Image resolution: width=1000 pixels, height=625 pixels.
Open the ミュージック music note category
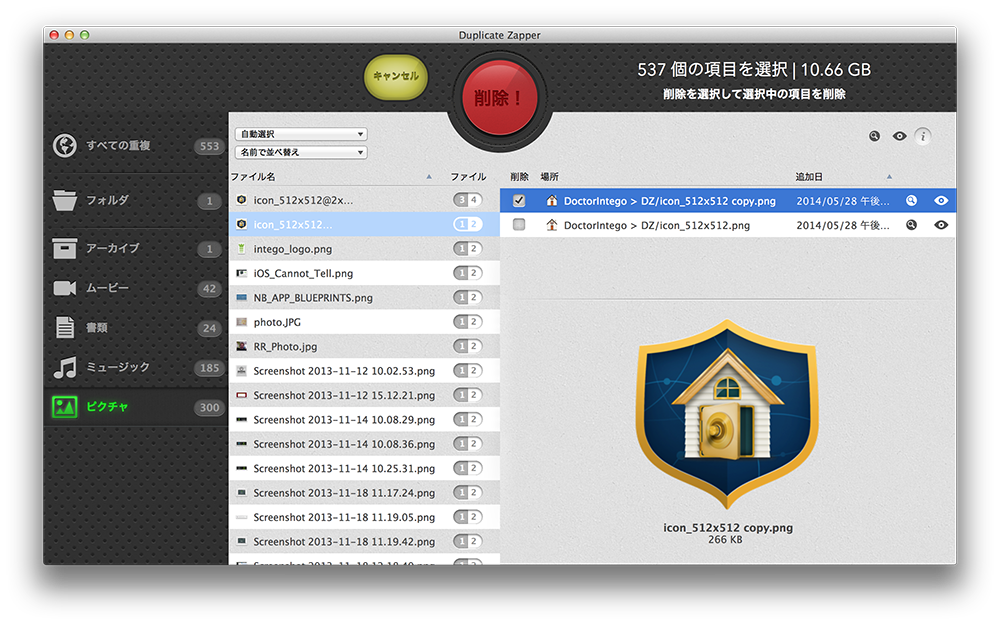[x=65, y=367]
